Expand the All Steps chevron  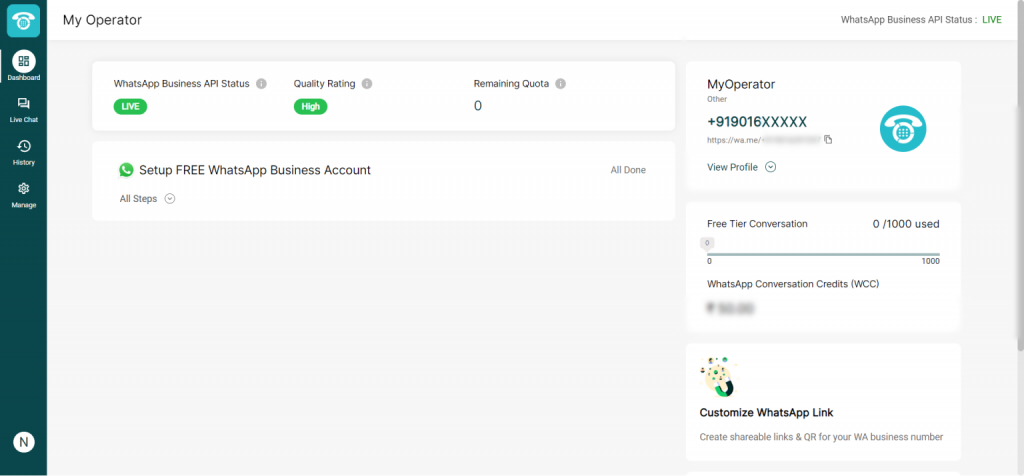tap(170, 198)
